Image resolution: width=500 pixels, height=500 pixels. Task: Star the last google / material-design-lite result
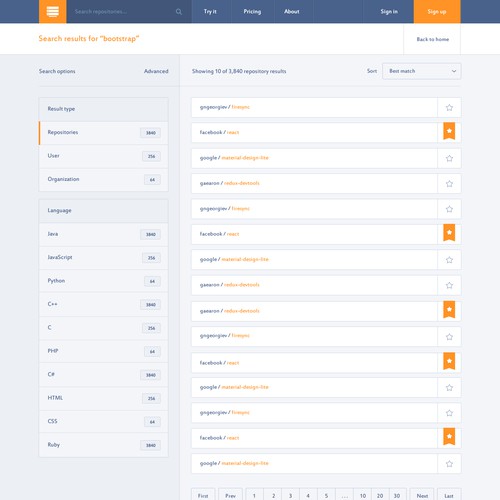coord(449,464)
